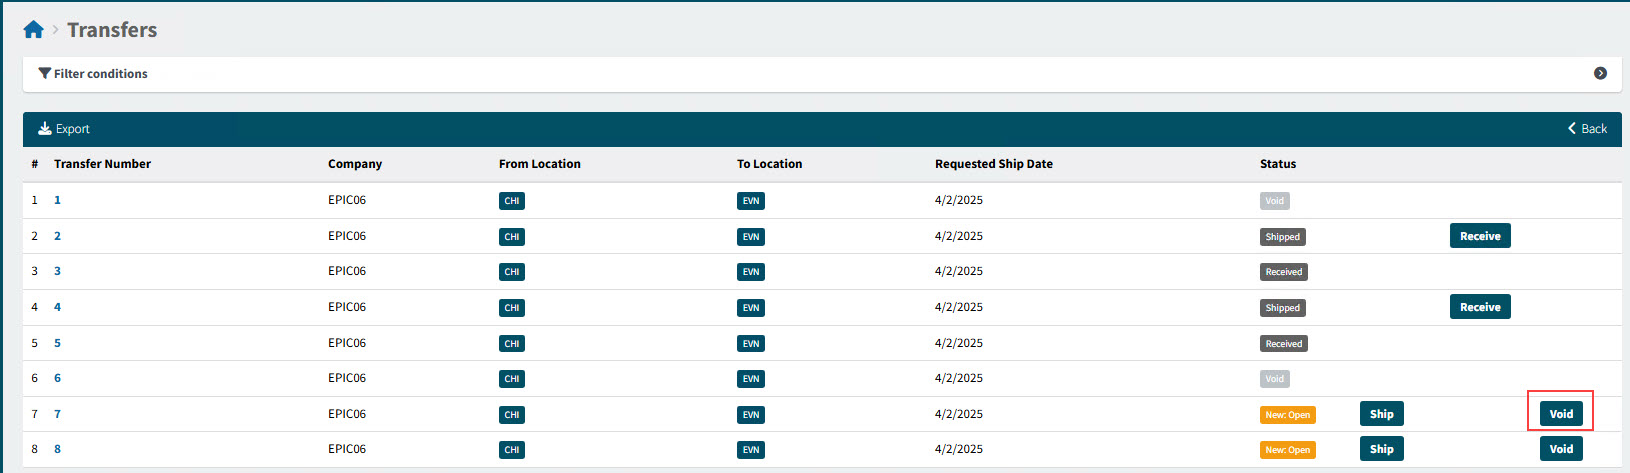
Task: Click the Received status badge row 3
Action: (x=1283, y=272)
